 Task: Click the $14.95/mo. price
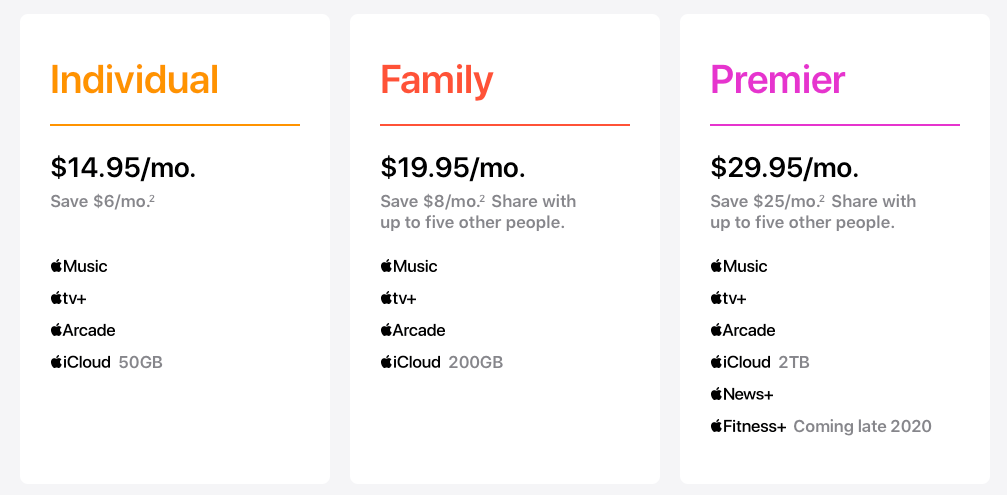tap(123, 167)
